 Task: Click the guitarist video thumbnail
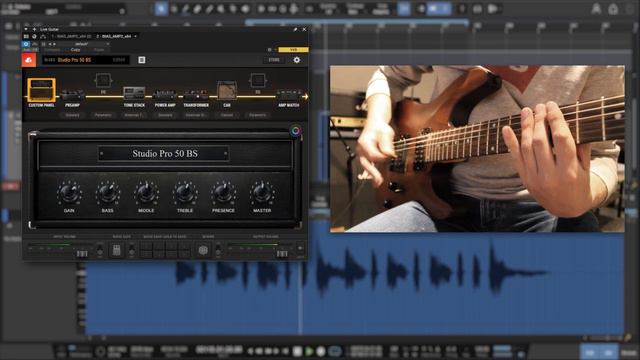click(477, 149)
